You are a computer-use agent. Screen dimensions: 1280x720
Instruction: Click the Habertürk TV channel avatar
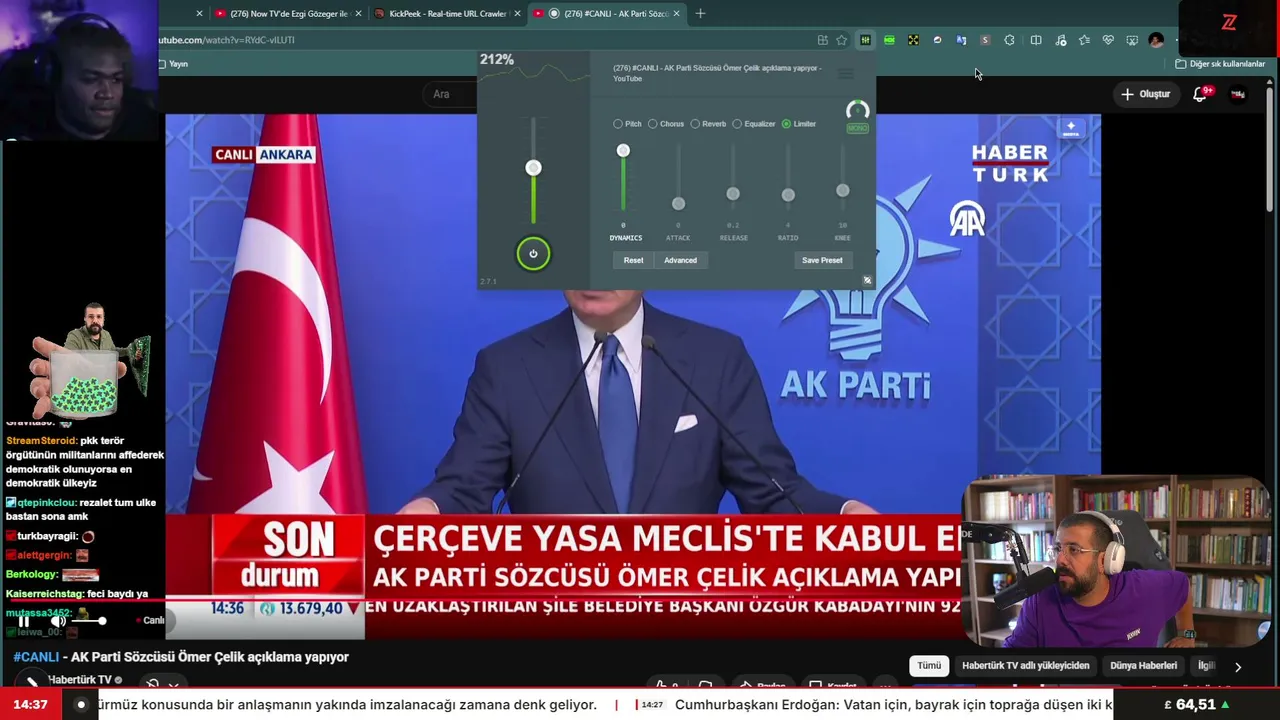(30, 682)
